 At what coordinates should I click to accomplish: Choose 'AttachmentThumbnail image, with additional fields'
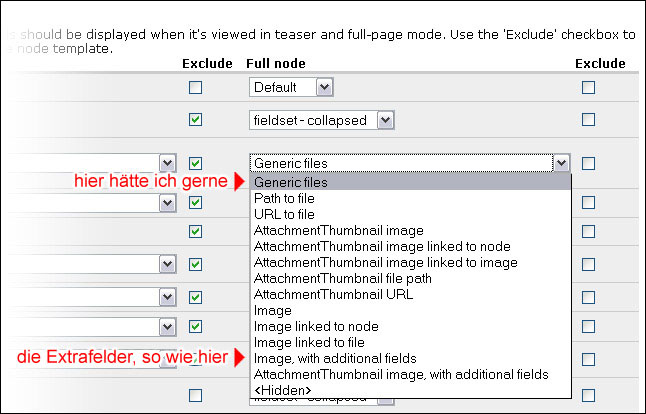tap(401, 374)
